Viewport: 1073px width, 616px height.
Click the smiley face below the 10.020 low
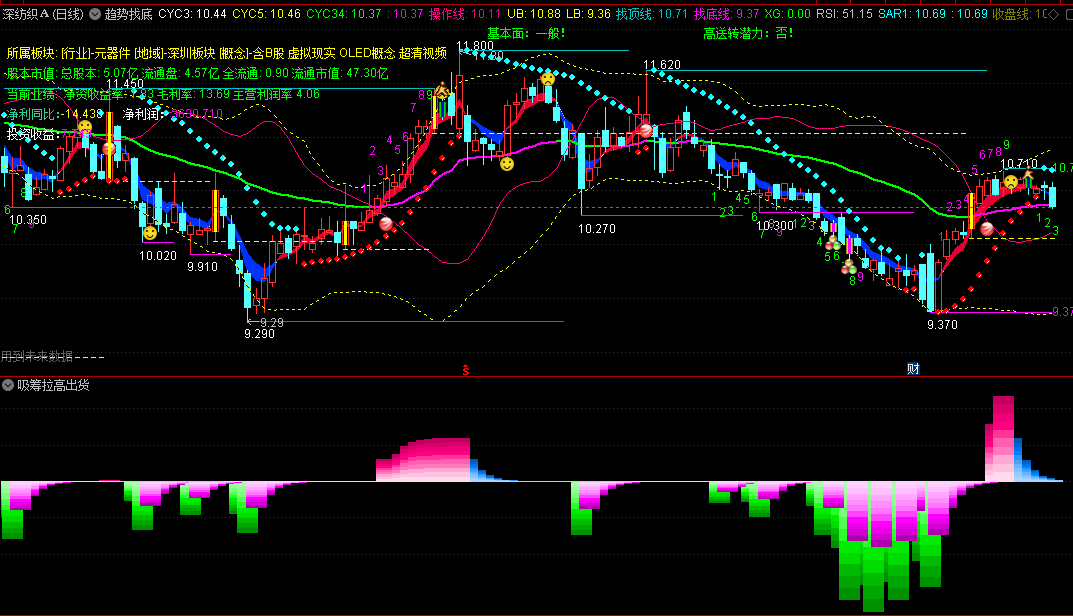point(150,233)
